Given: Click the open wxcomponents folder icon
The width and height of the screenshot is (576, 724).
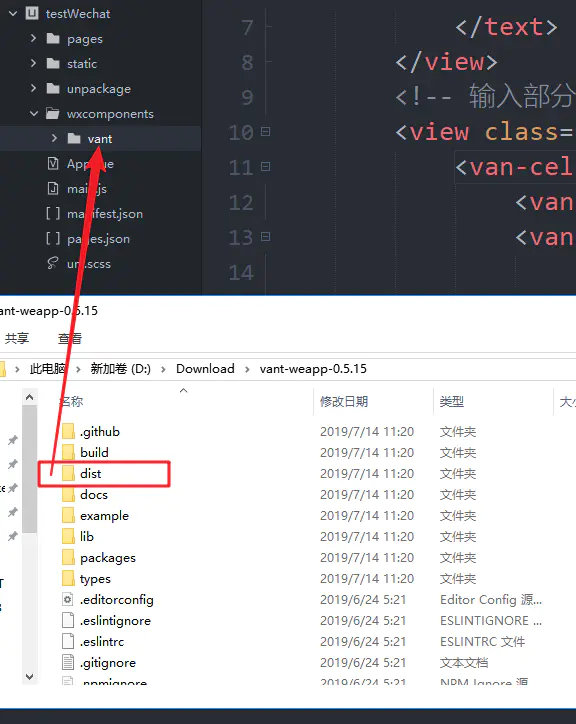Looking at the screenshot, I should click(x=53, y=113).
